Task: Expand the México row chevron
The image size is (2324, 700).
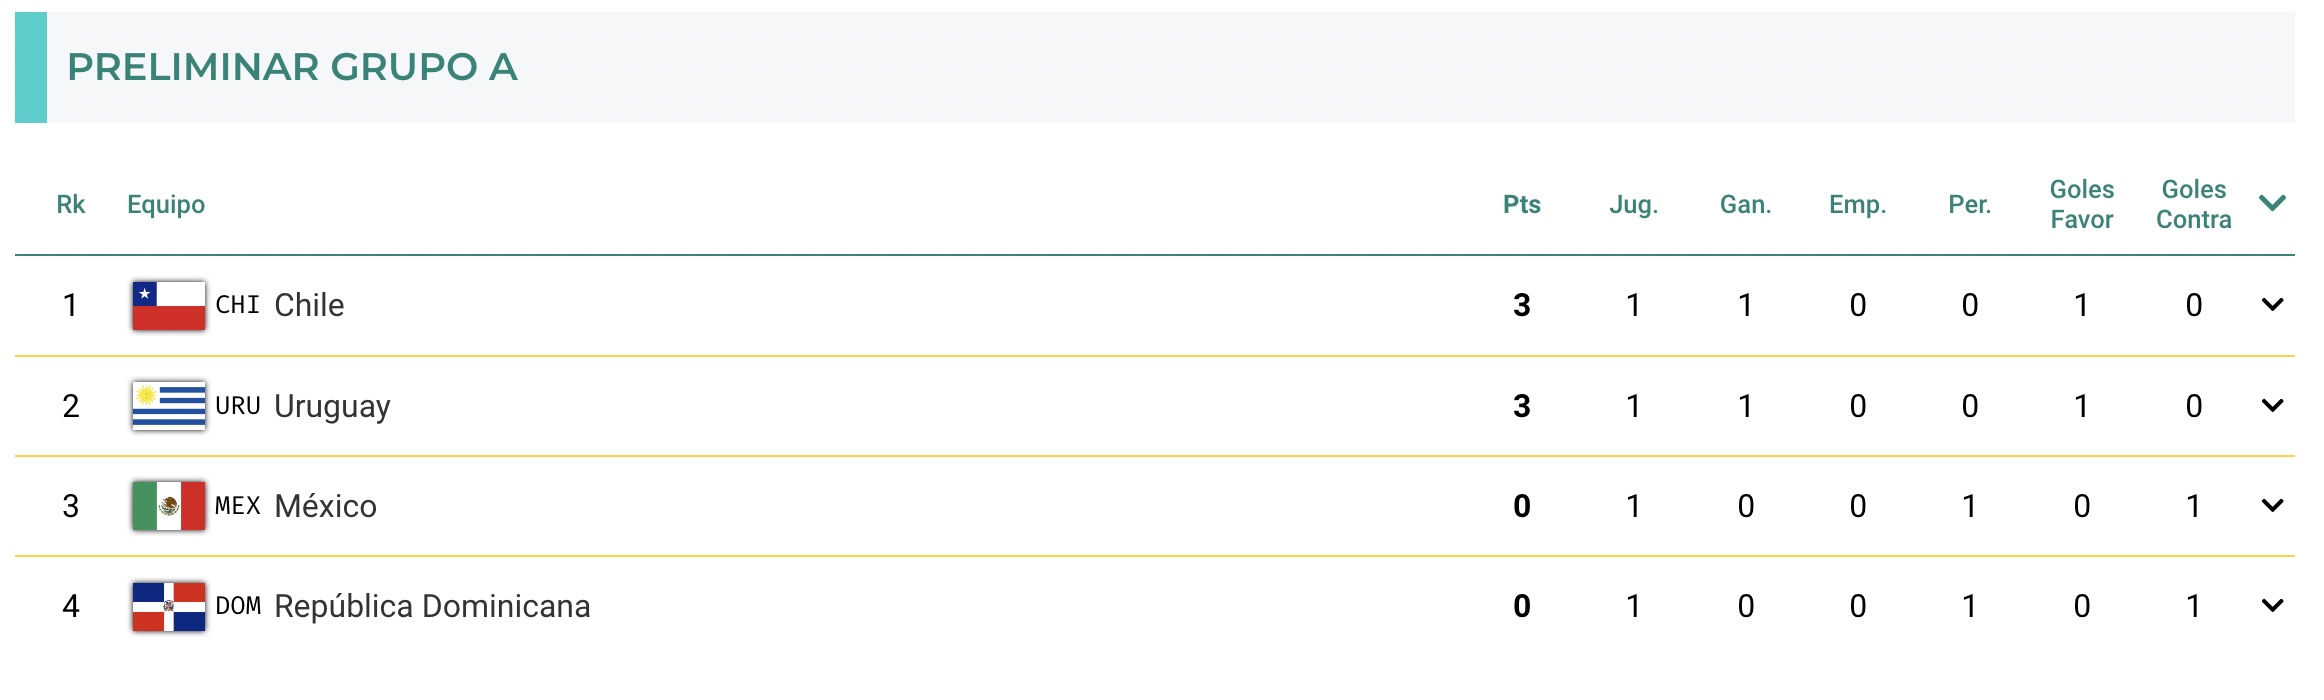Action: (2272, 506)
